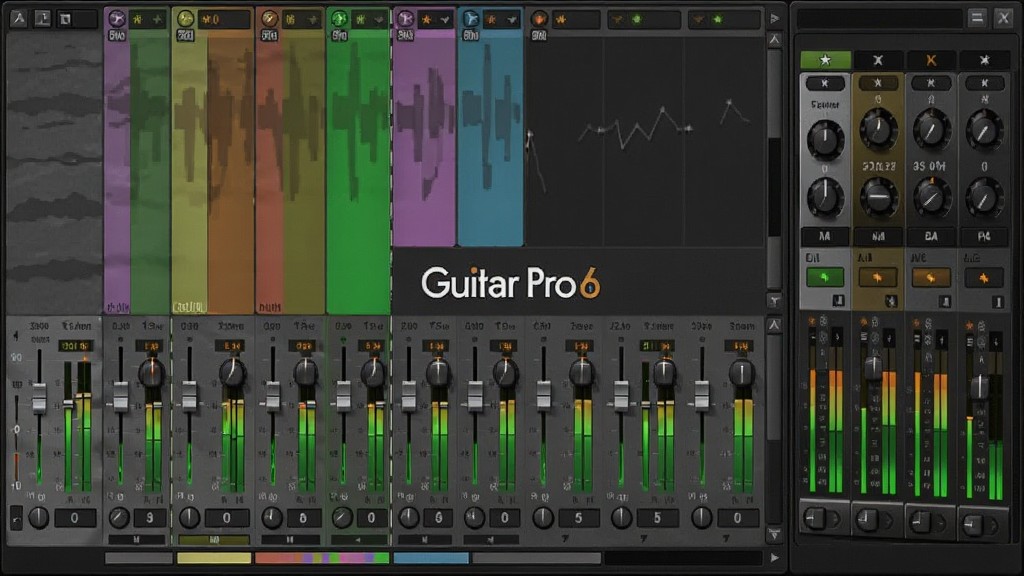Expand the triangle below the second channel showing value 5

coord(644,539)
